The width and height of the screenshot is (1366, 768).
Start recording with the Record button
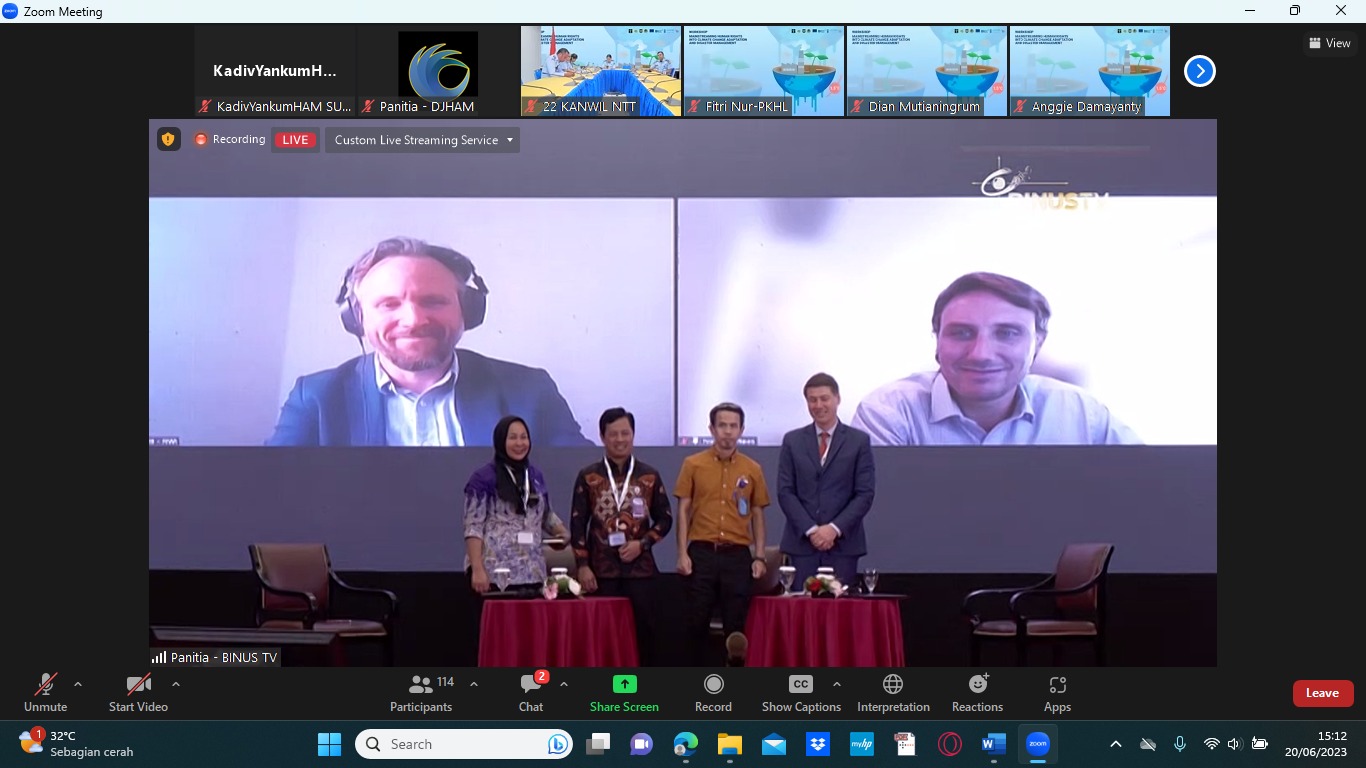click(713, 693)
